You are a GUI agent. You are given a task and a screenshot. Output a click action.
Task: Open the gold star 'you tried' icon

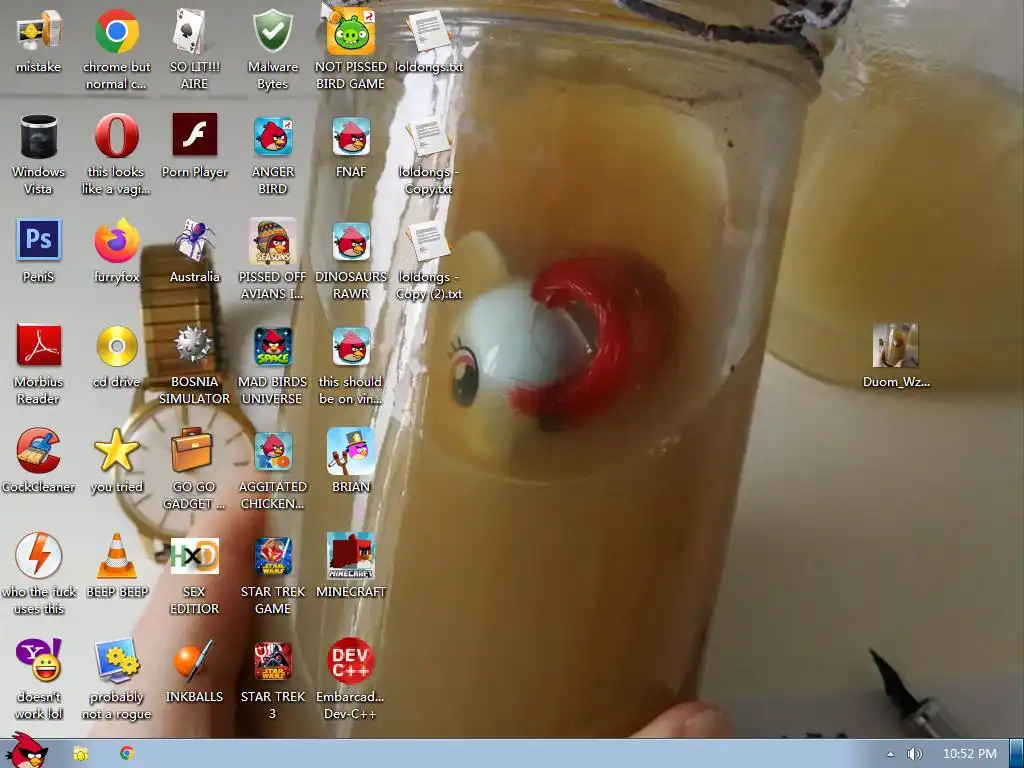pos(116,451)
